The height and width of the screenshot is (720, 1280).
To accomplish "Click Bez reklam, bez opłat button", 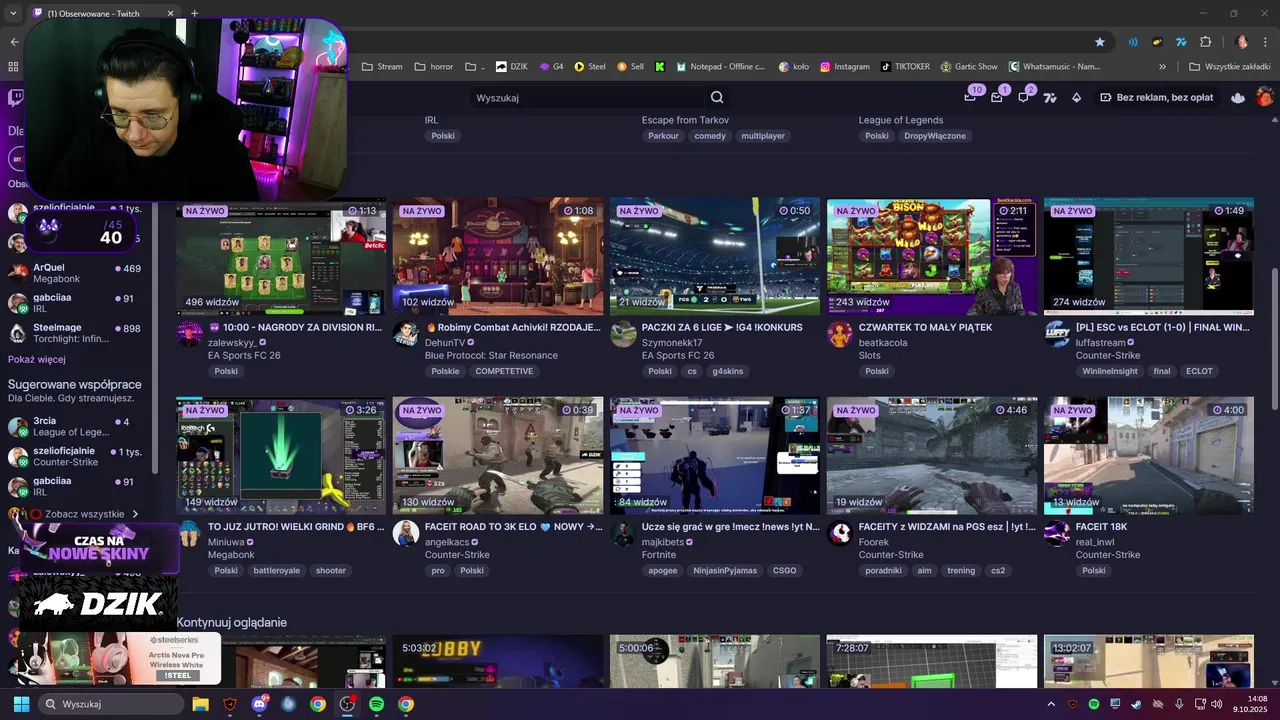I will pos(1156,98).
